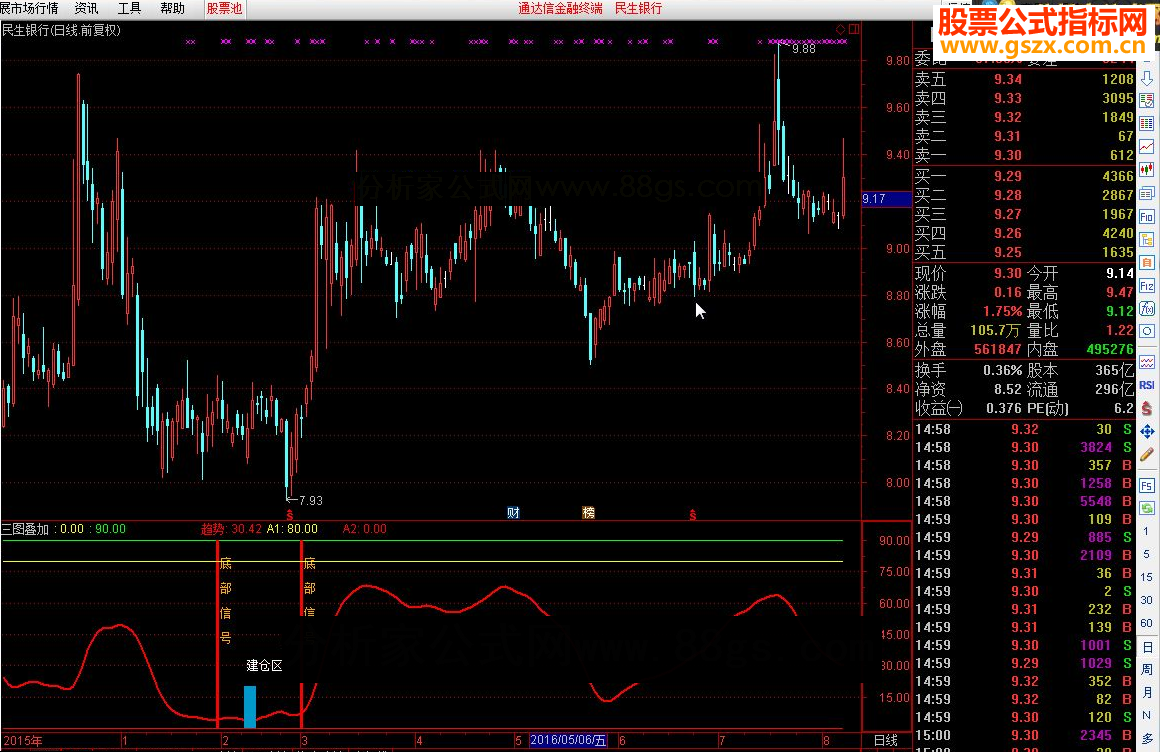Click the 趋势: 30.42 indicator value
Image resolution: width=1160 pixels, height=752 pixels.
232,529
